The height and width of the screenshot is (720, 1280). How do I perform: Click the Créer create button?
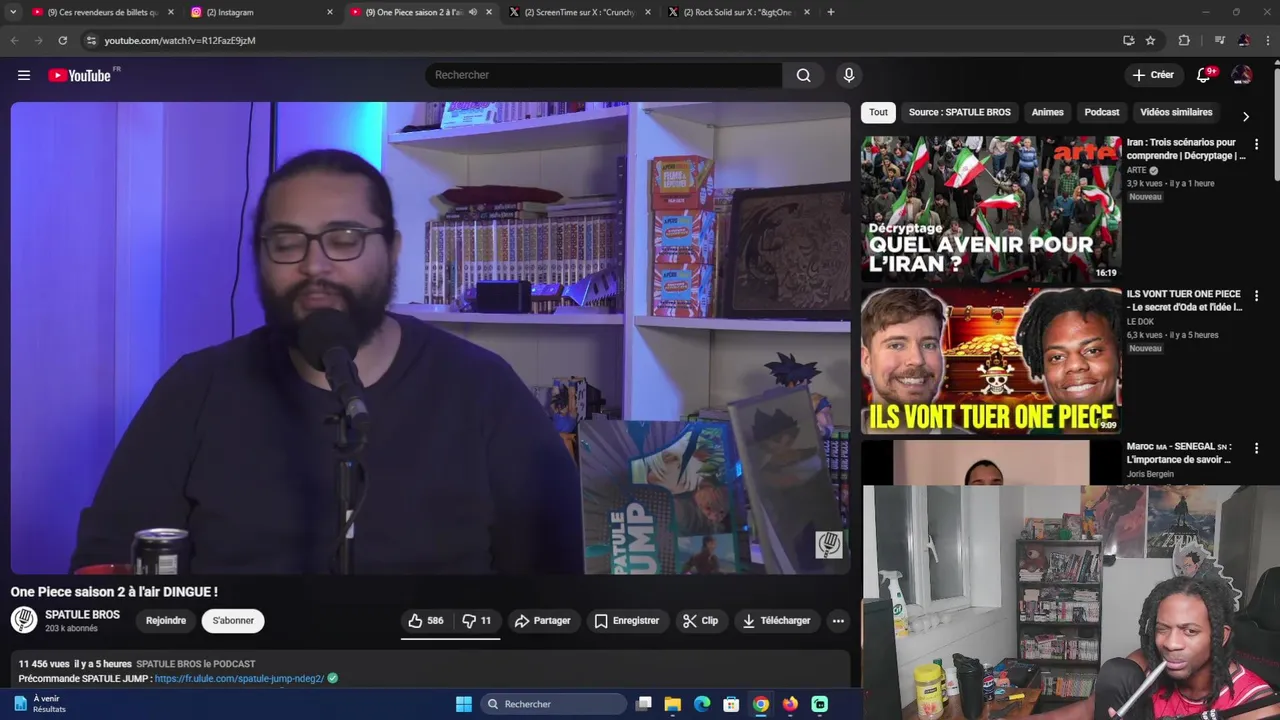1153,75
